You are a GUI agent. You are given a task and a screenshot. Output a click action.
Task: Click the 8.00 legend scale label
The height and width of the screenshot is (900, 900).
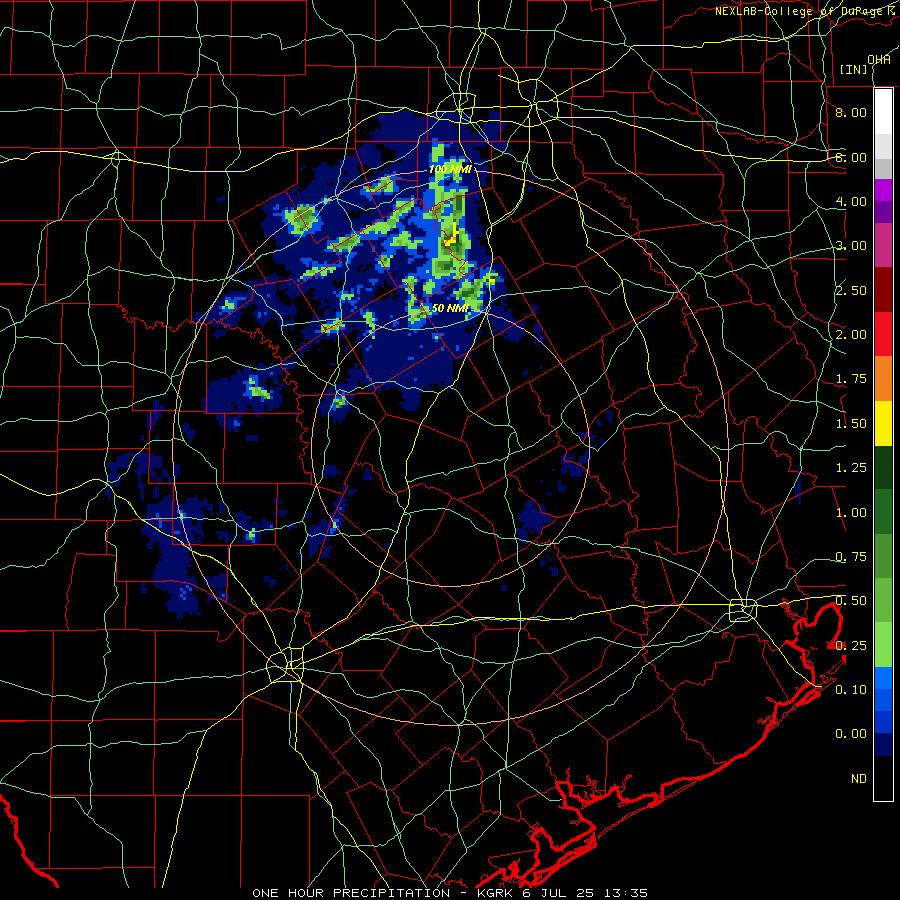click(851, 112)
